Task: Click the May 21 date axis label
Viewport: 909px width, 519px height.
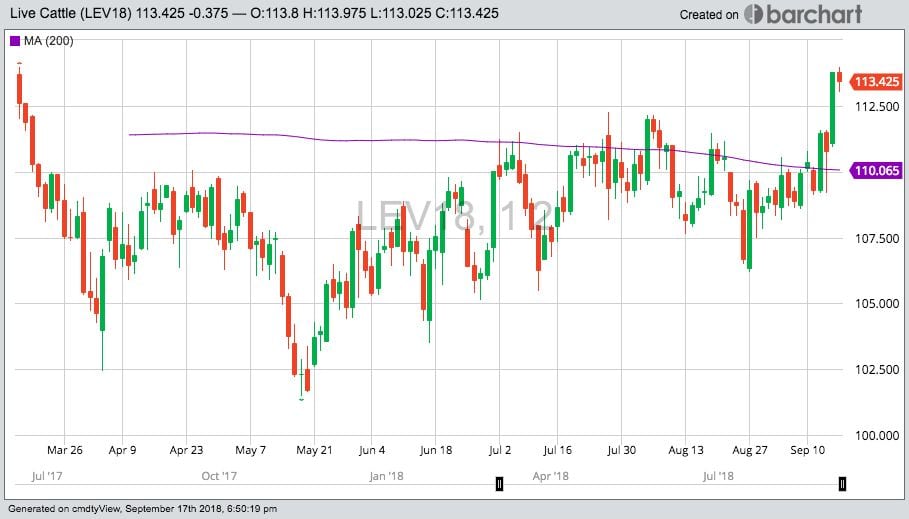Action: [314, 450]
